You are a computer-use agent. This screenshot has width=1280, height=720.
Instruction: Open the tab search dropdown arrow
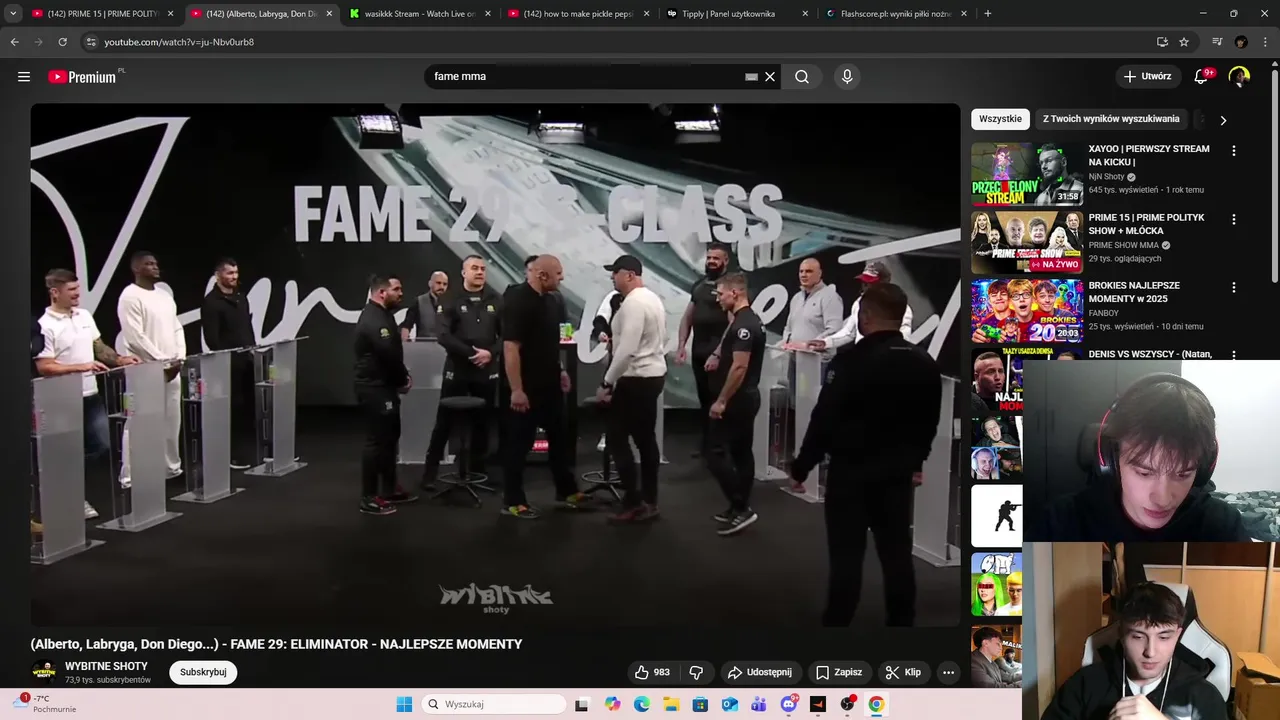pyautogui.click(x=13, y=14)
